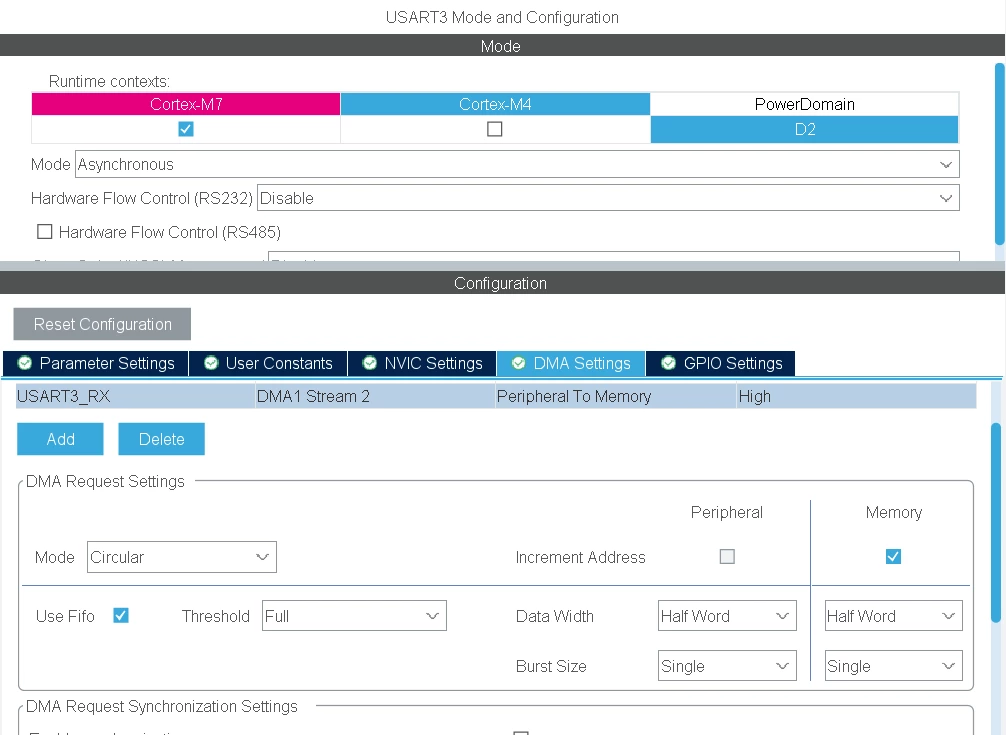Viewport: 1006px width, 735px height.
Task: Enable the Cortex-M4 runtime context checkbox
Action: [x=495, y=129]
